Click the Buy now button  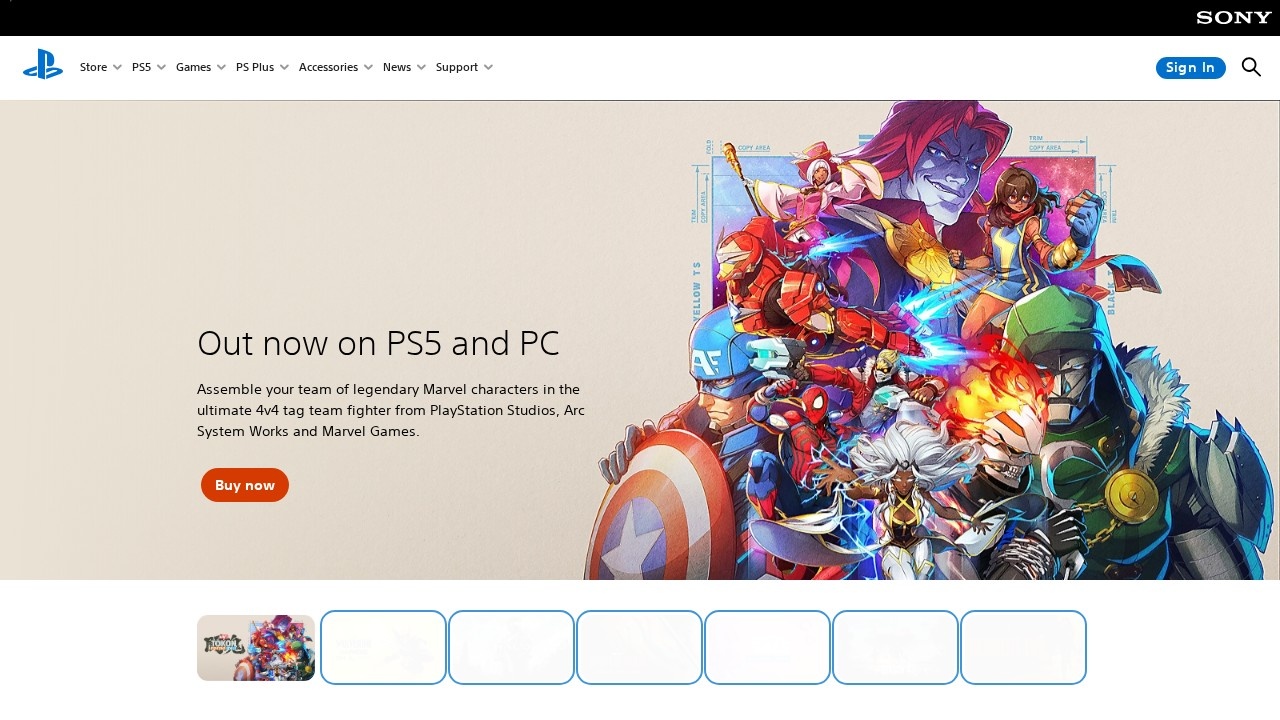[245, 485]
